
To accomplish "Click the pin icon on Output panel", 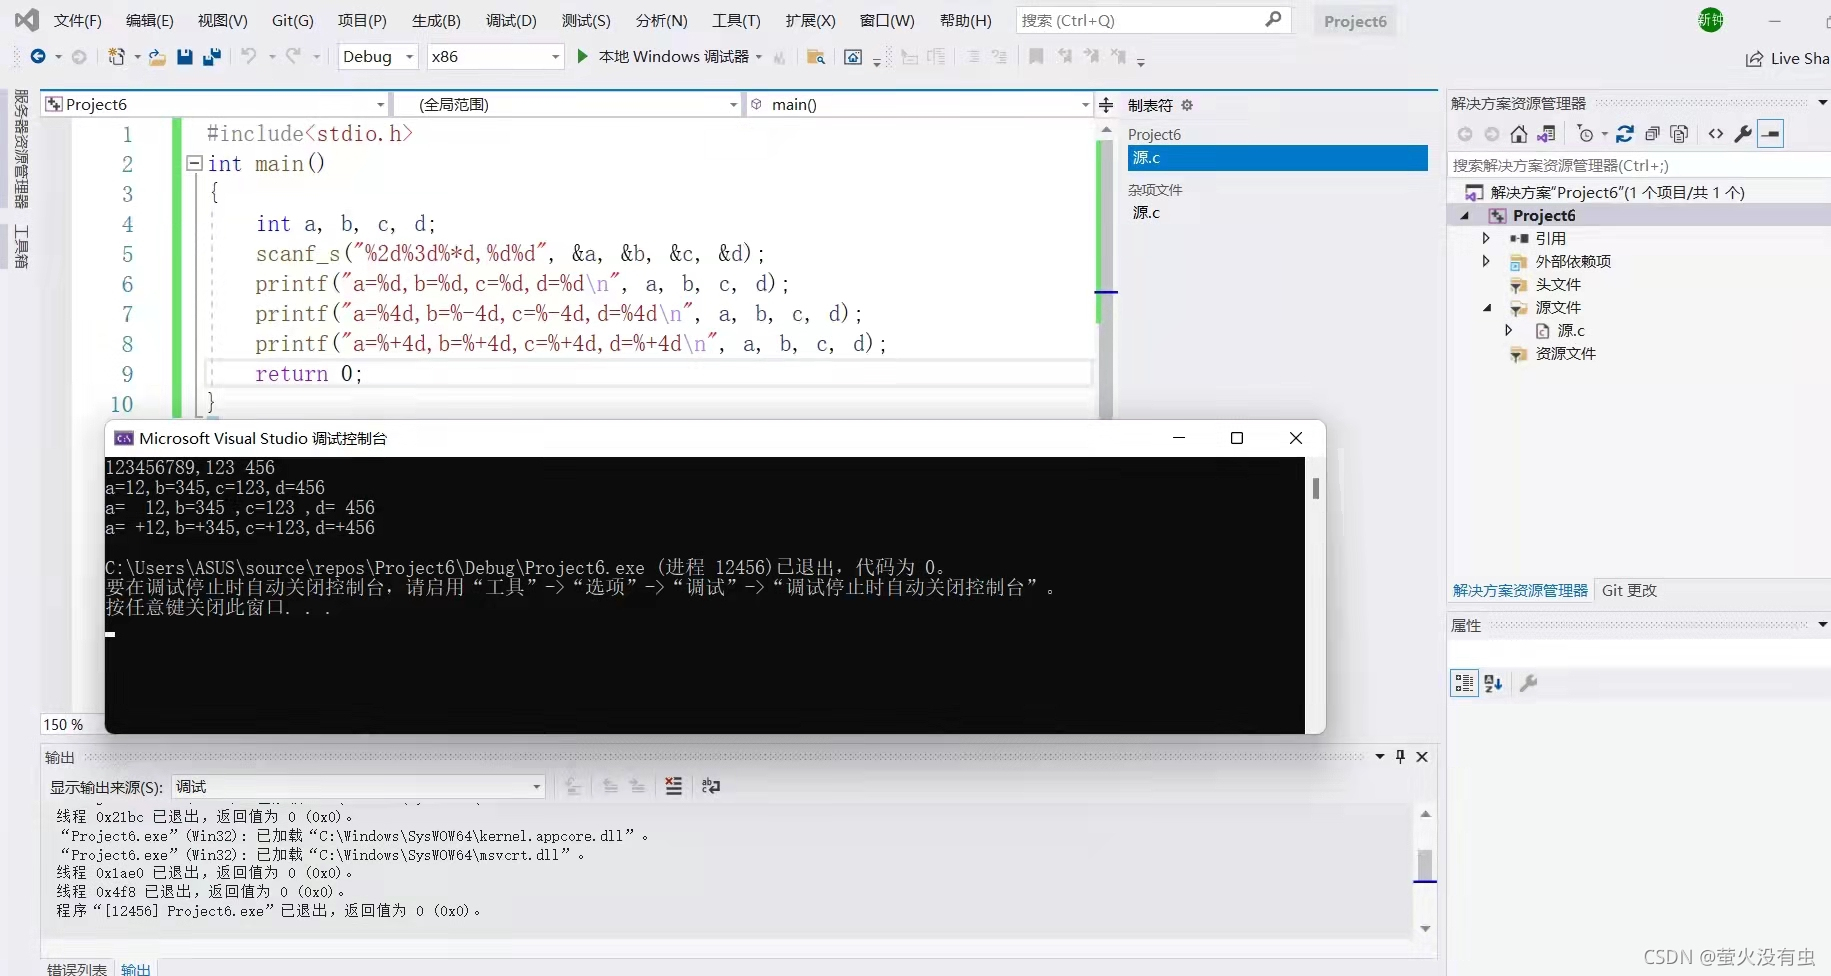I will point(1401,757).
